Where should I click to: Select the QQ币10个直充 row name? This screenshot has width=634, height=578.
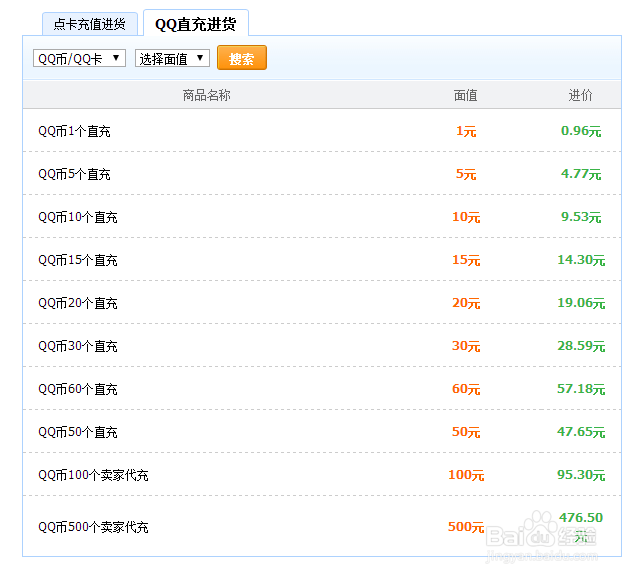tap(78, 217)
